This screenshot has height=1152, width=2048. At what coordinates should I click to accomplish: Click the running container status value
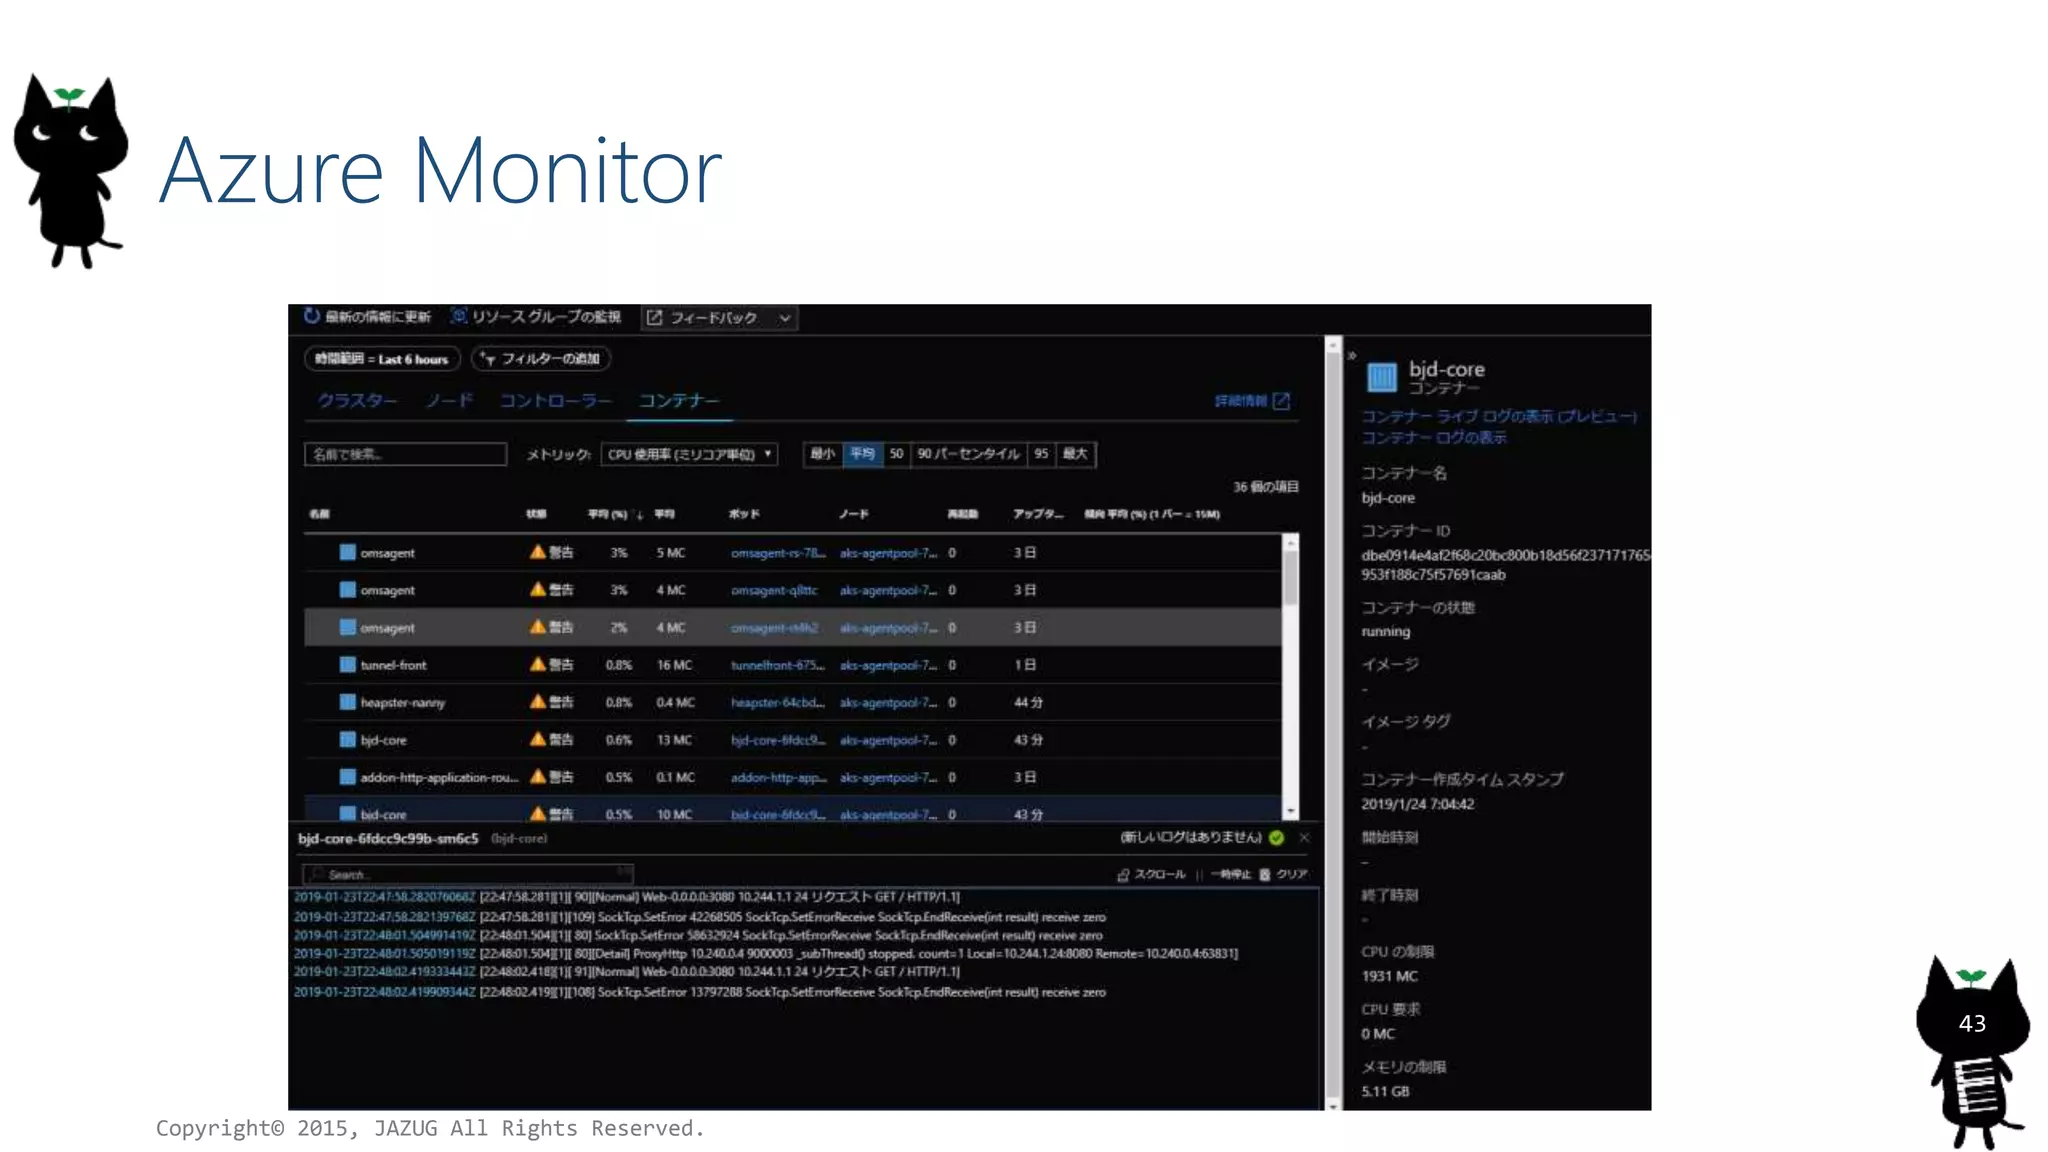click(x=1385, y=632)
